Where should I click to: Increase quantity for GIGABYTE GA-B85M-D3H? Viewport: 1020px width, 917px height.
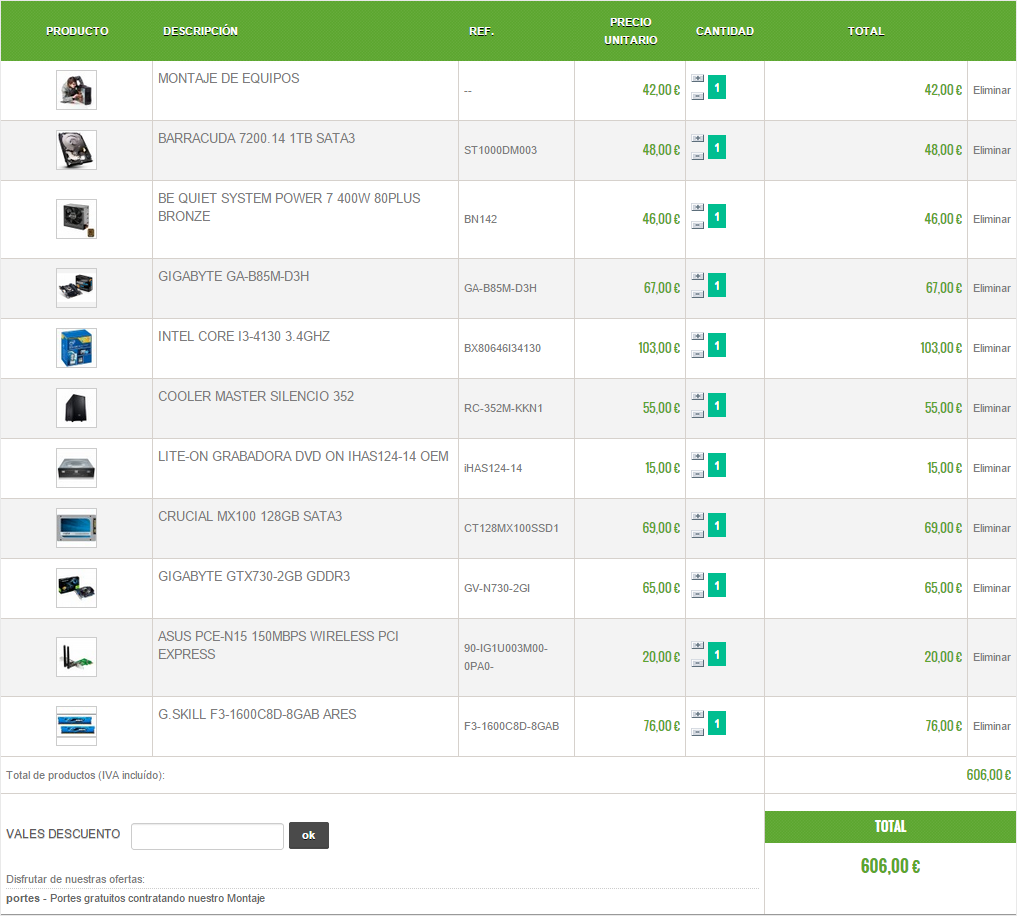(x=697, y=276)
